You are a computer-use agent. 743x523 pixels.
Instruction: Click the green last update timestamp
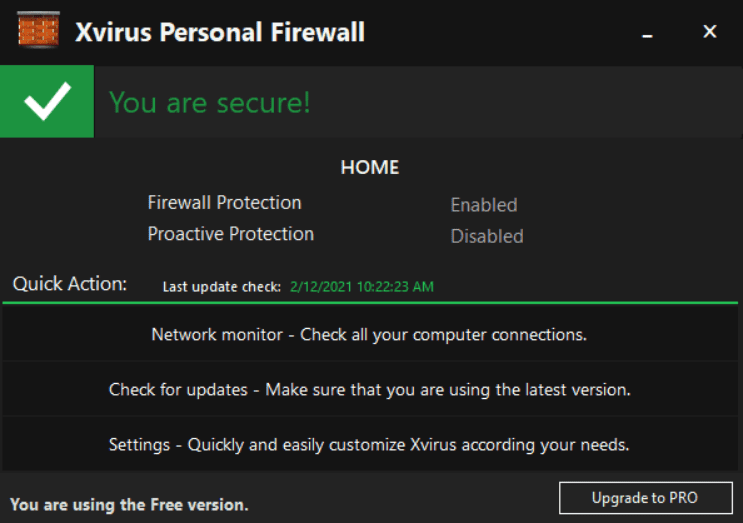(362, 287)
